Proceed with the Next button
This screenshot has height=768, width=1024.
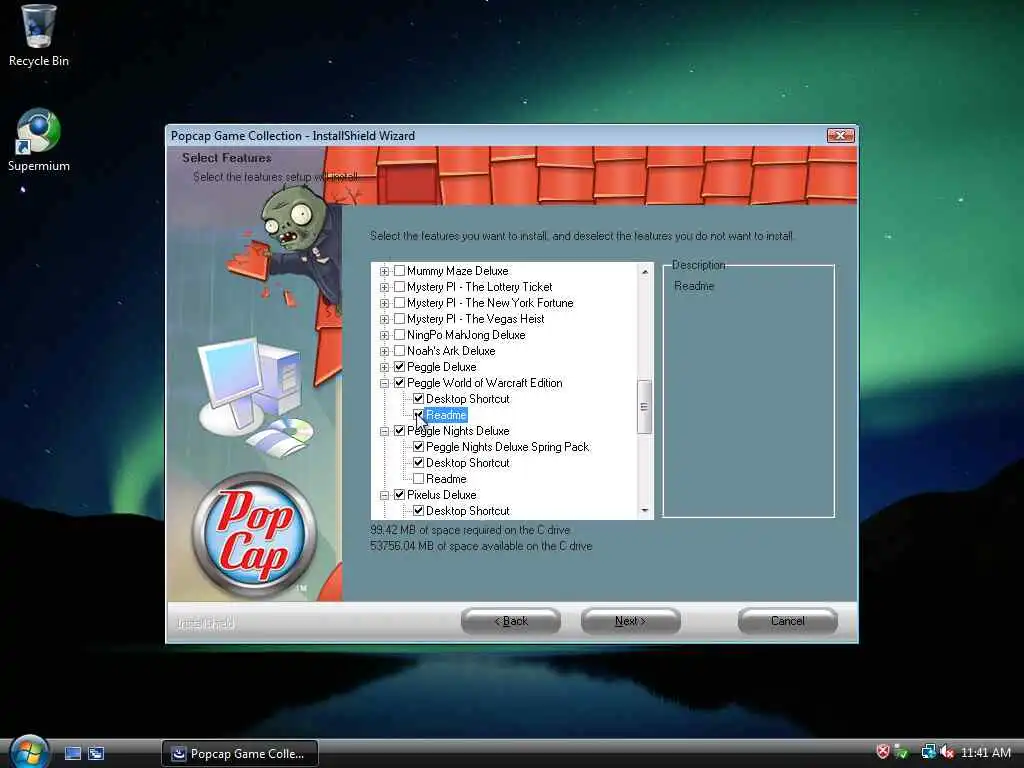pyautogui.click(x=630, y=621)
